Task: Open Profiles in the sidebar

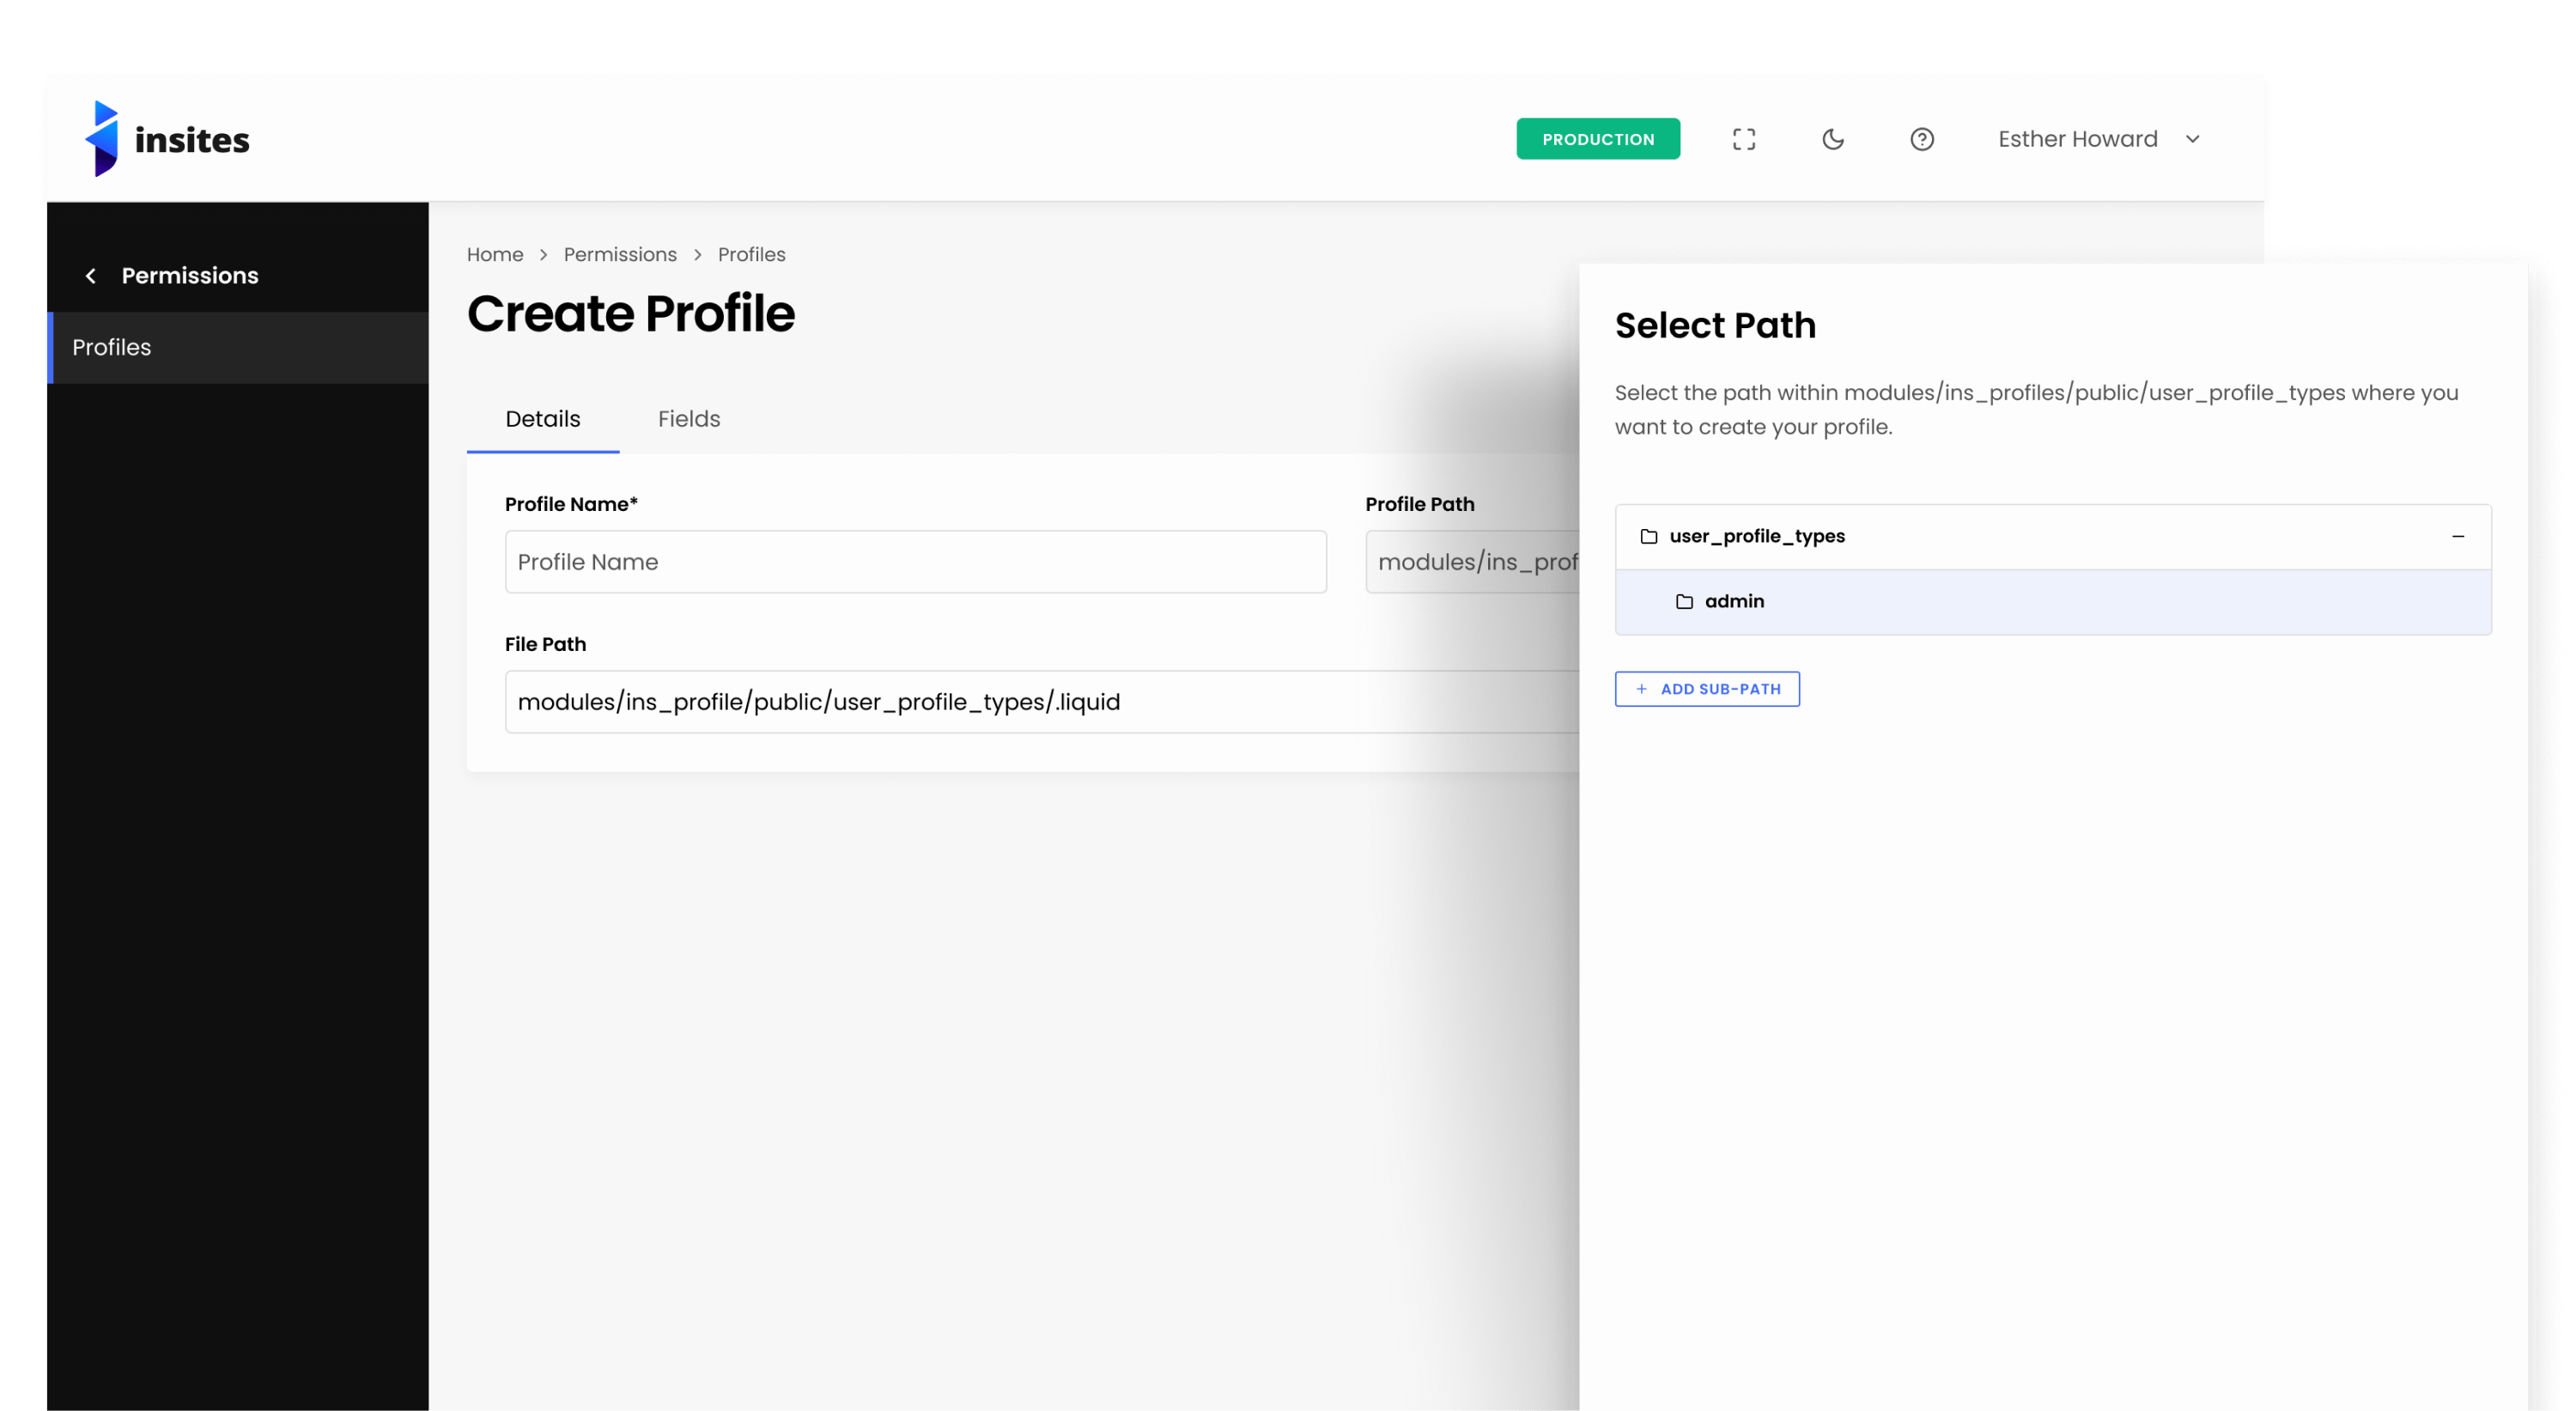Action: click(x=112, y=347)
